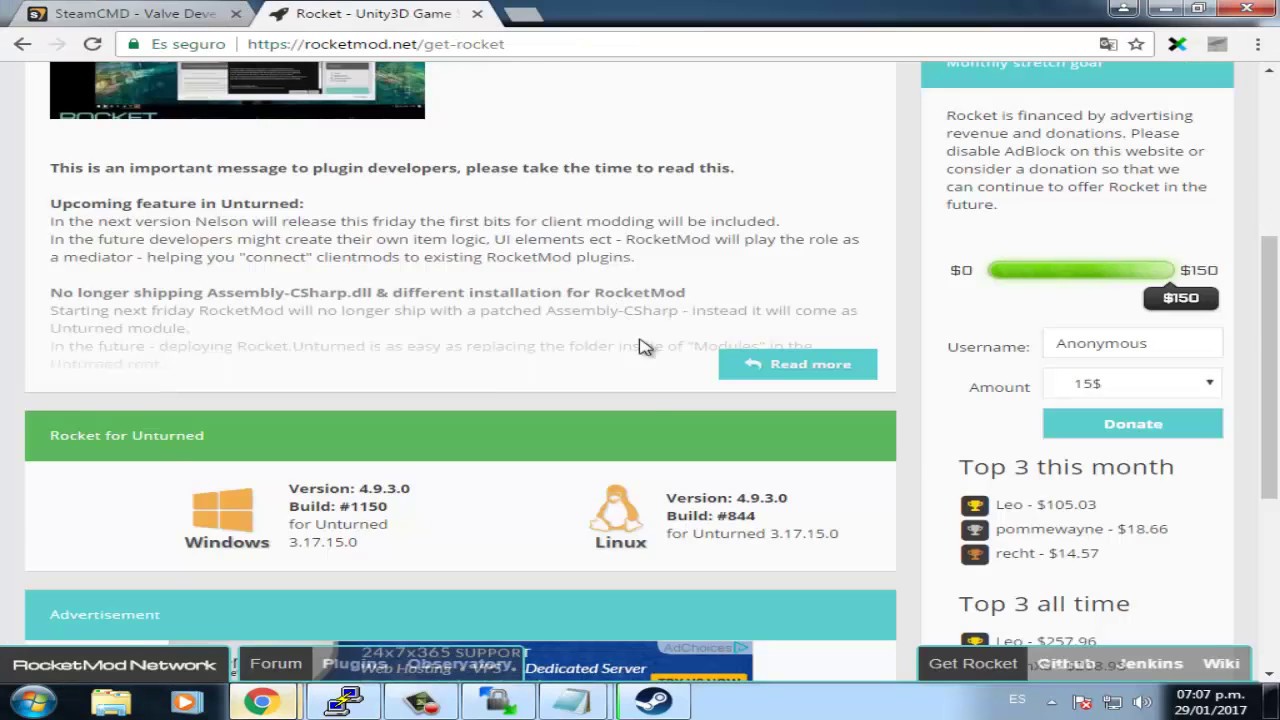This screenshot has height=720, width=1280.
Task: Click the silver trophy next to pommewayne
Action: point(974,530)
